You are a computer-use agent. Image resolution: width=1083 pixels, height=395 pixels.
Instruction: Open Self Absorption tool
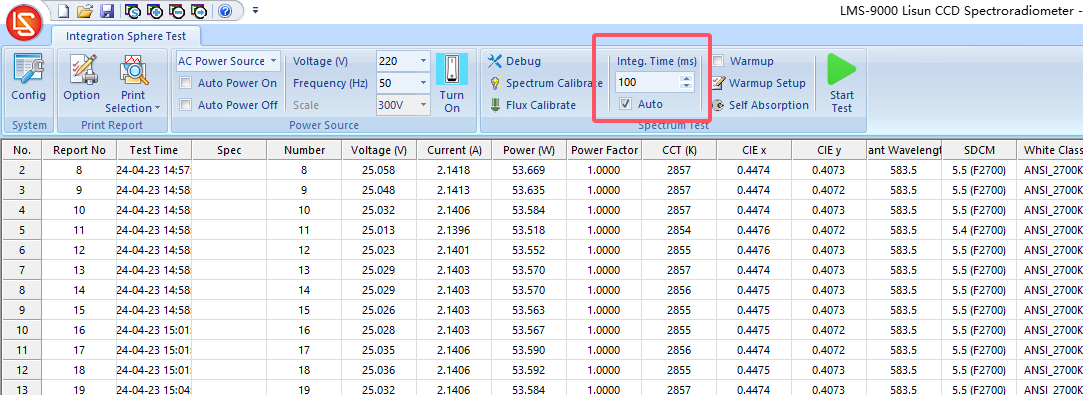tap(760, 105)
